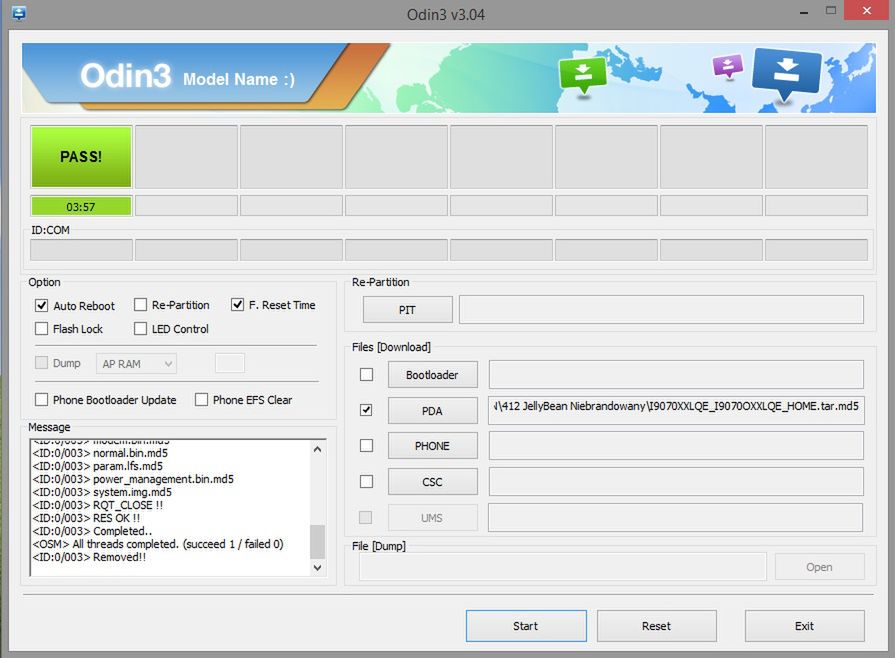Check the box beside the Bootloader button
Screen dimensions: 895x658
click(366, 374)
